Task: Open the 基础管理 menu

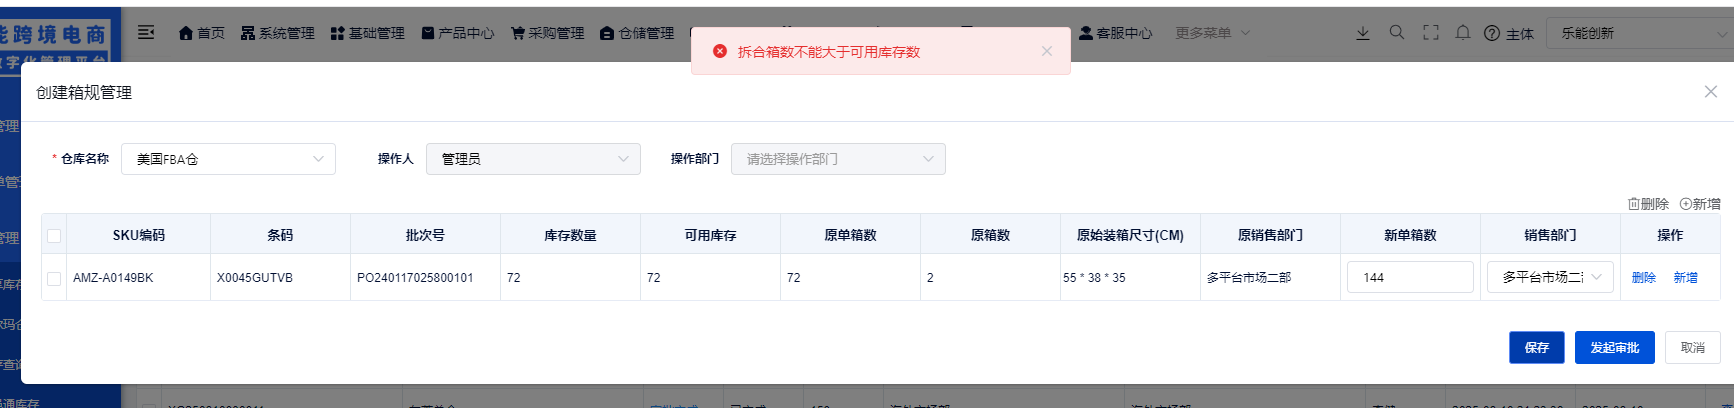Action: [x=367, y=33]
